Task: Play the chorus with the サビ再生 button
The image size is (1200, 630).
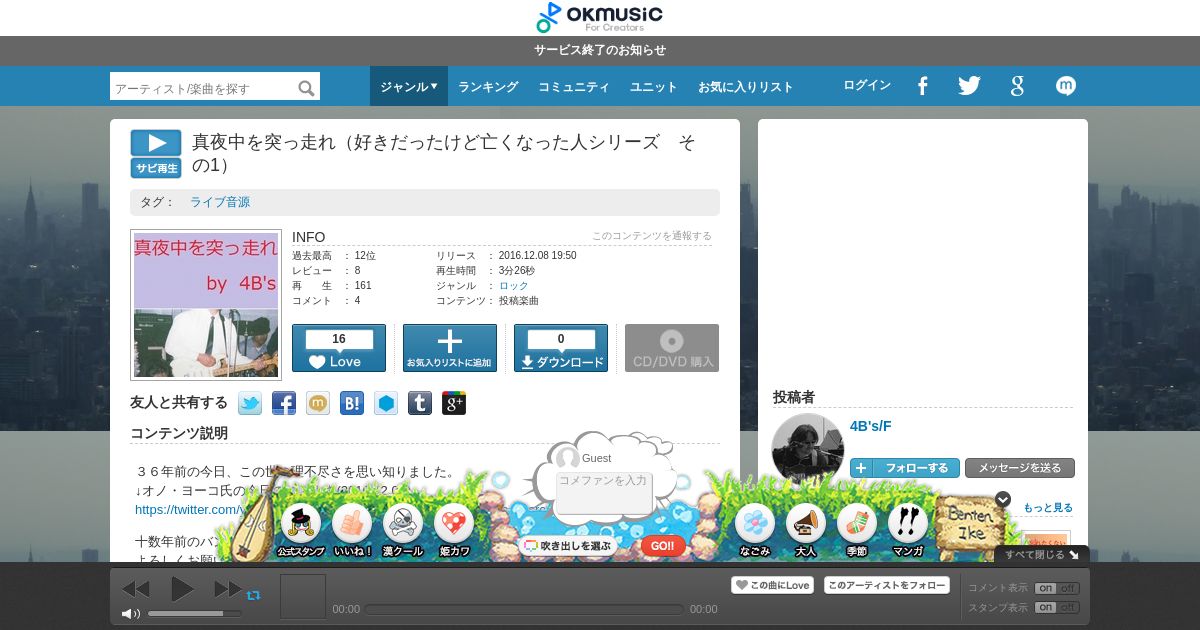Action: (156, 154)
